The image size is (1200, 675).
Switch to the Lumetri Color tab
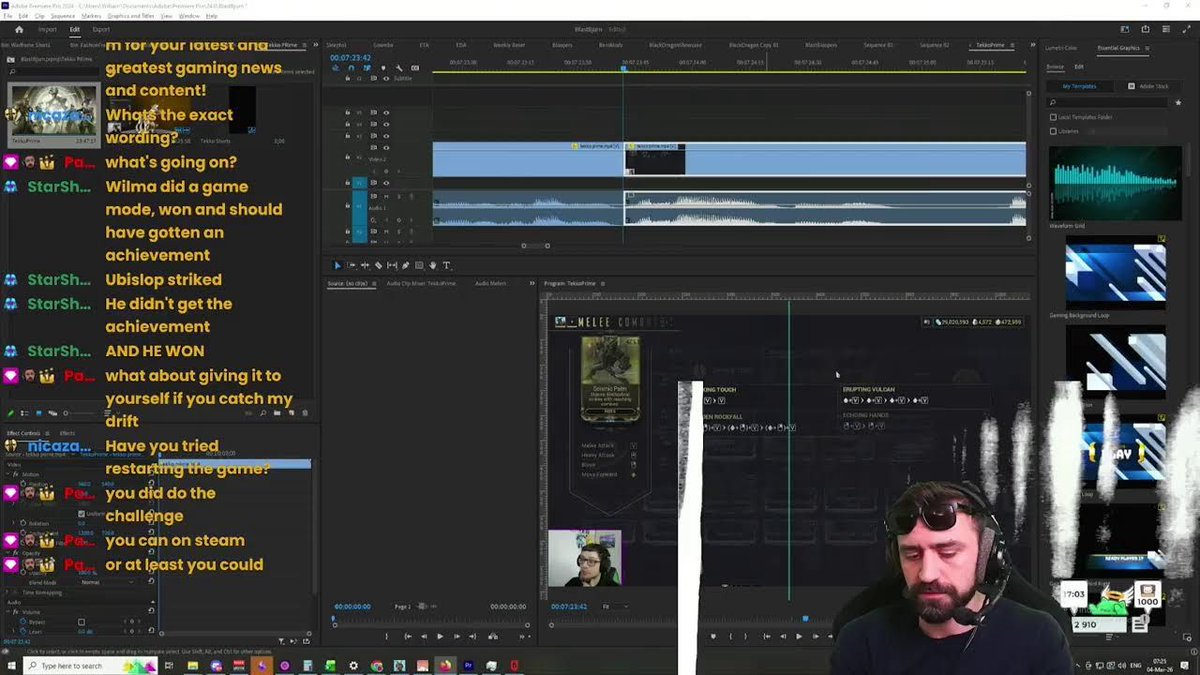(1061, 47)
